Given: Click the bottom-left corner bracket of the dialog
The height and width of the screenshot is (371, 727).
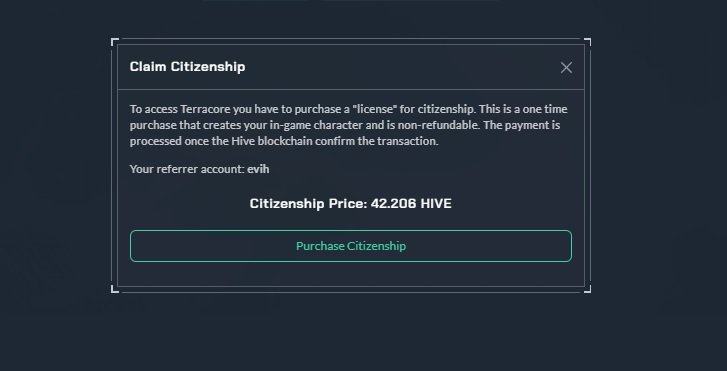Looking at the screenshot, I should point(115,289).
